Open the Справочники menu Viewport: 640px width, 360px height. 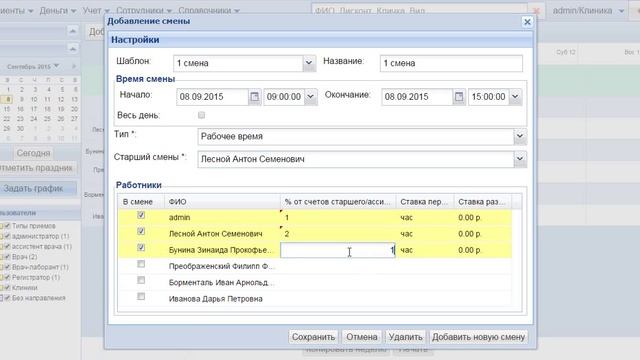(209, 11)
